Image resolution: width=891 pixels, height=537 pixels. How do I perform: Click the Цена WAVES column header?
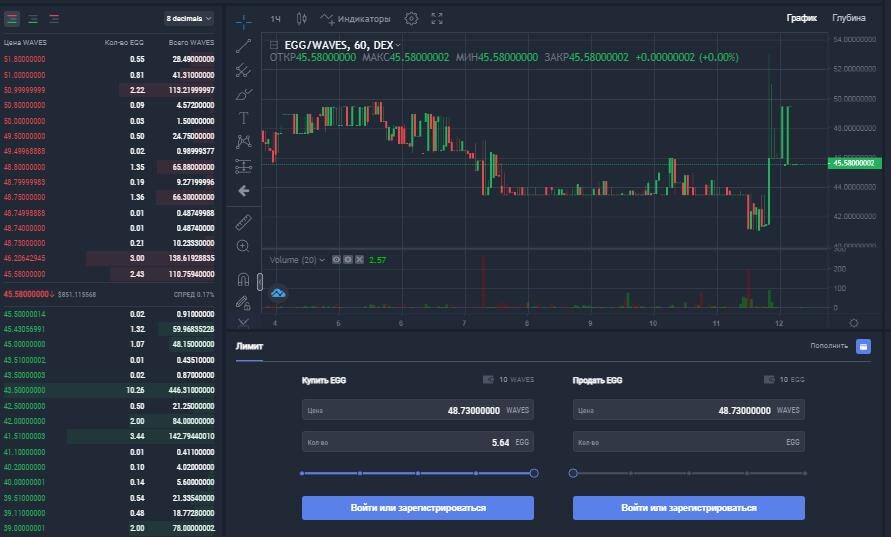click(x=25, y=43)
